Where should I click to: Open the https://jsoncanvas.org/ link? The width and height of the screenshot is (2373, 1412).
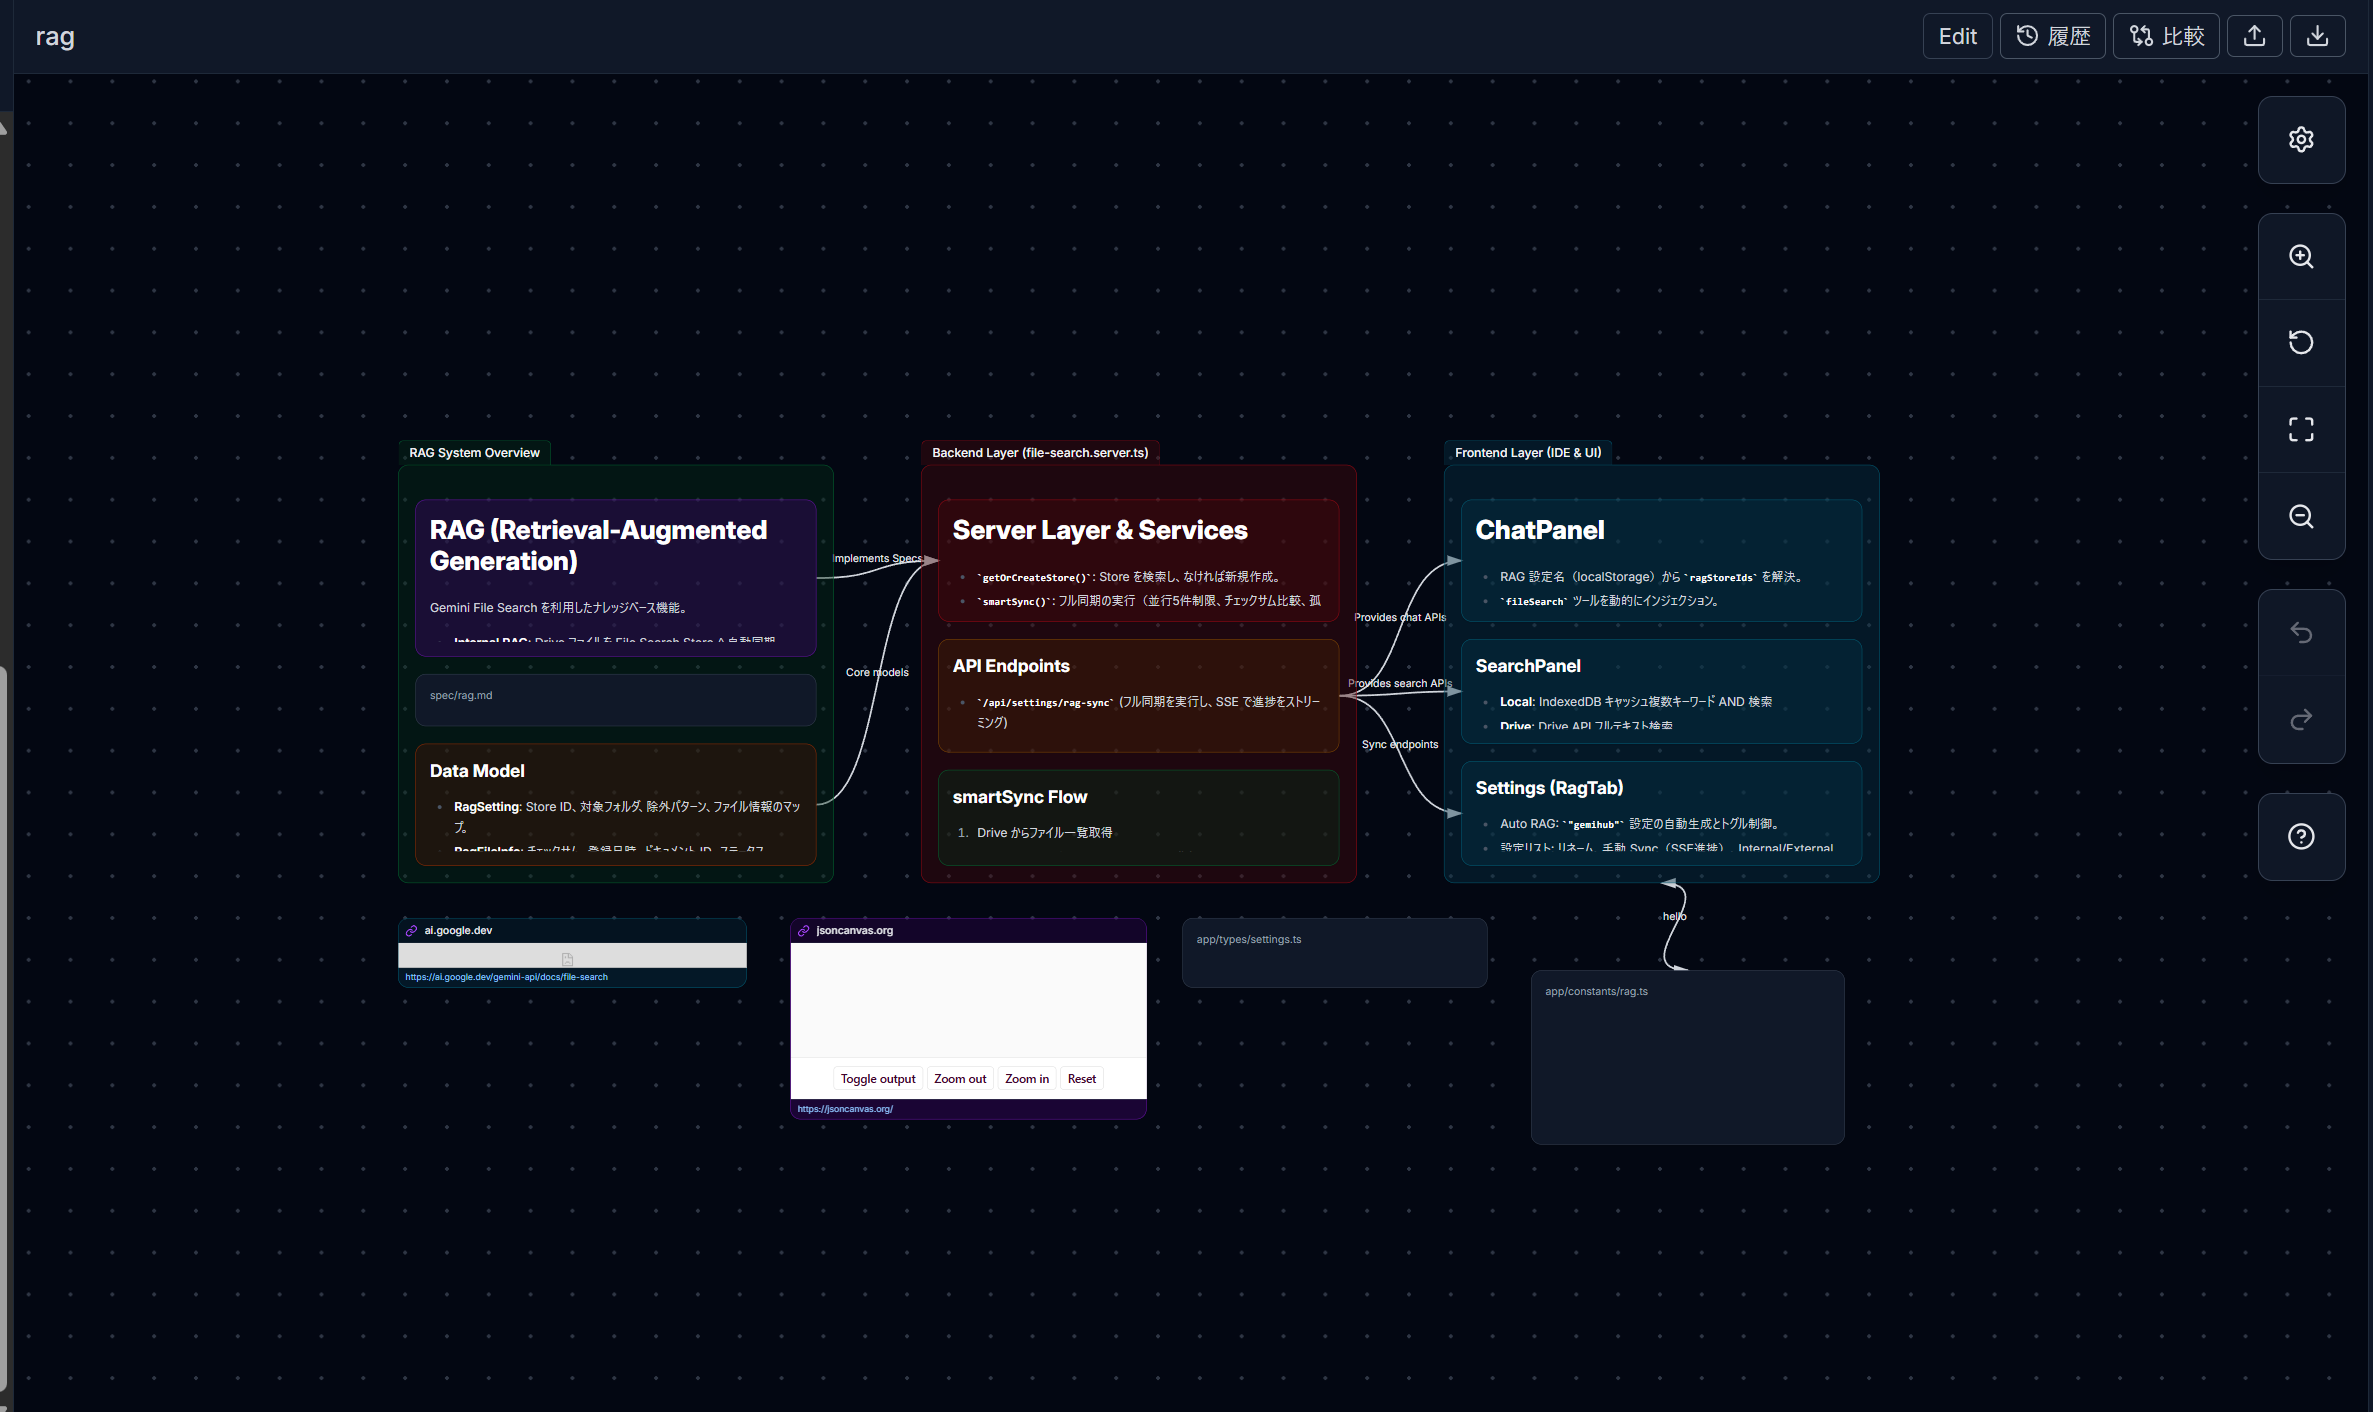pyautogui.click(x=845, y=1109)
